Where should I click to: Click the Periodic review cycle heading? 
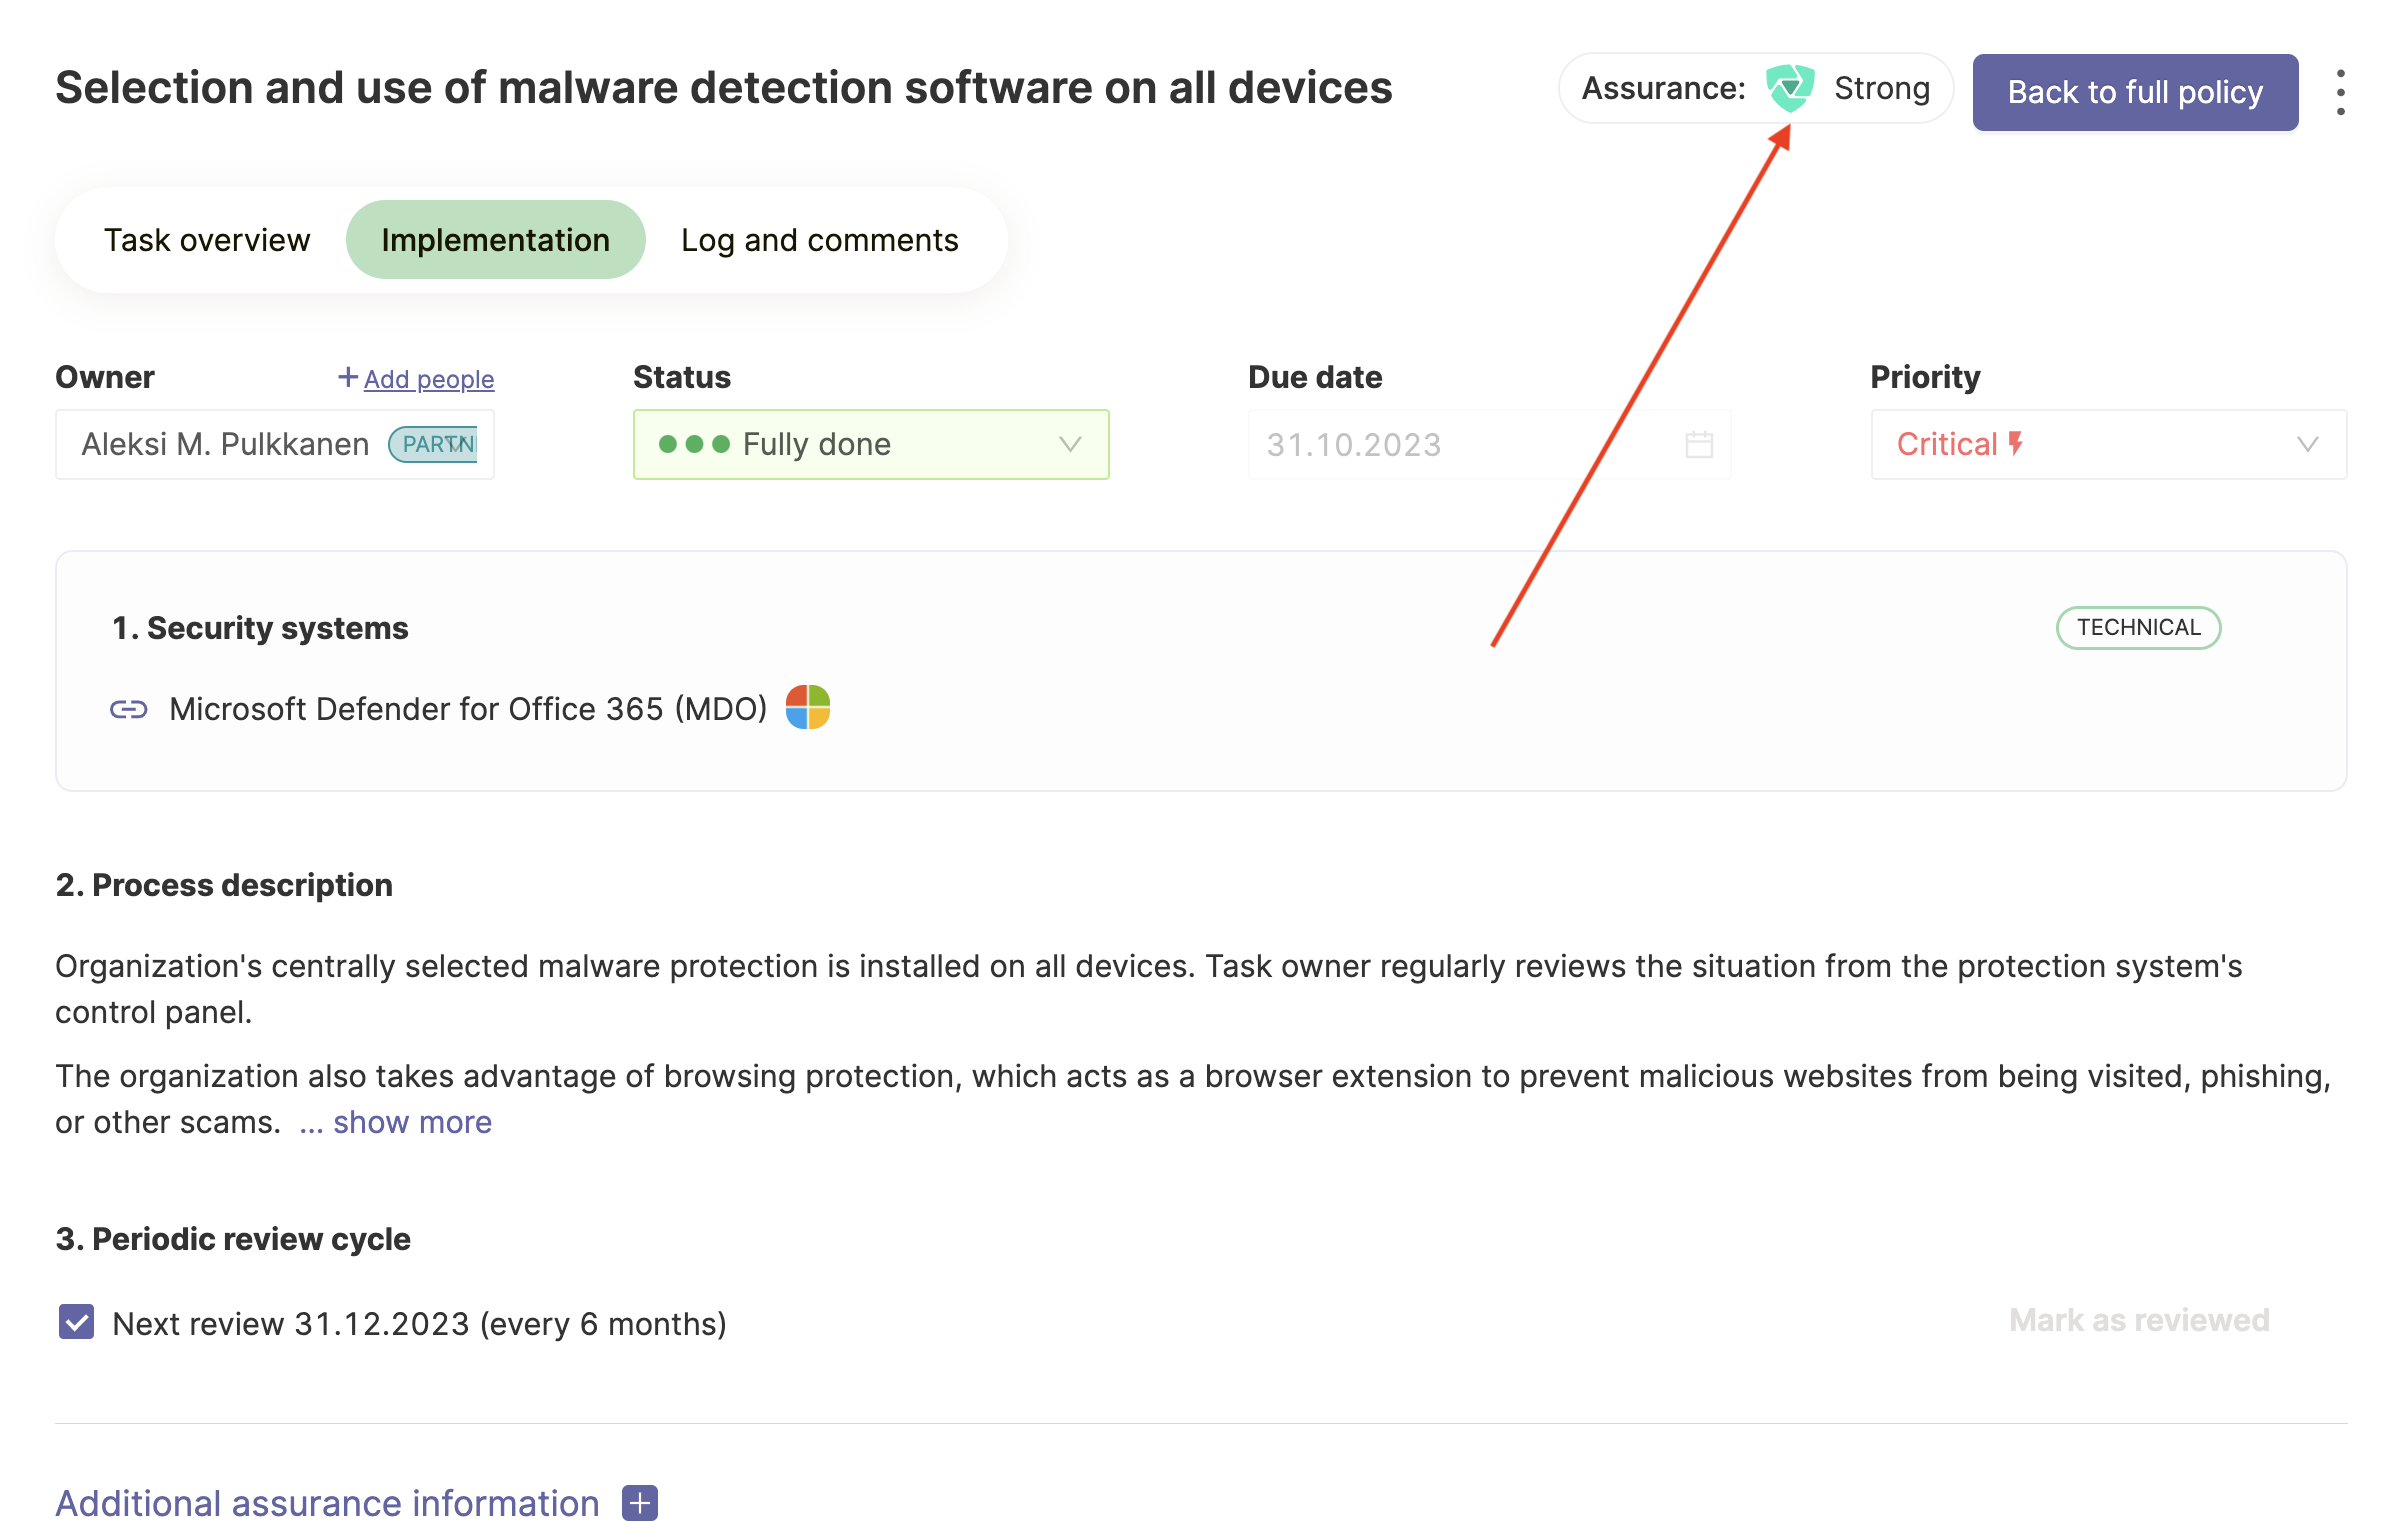[233, 1239]
